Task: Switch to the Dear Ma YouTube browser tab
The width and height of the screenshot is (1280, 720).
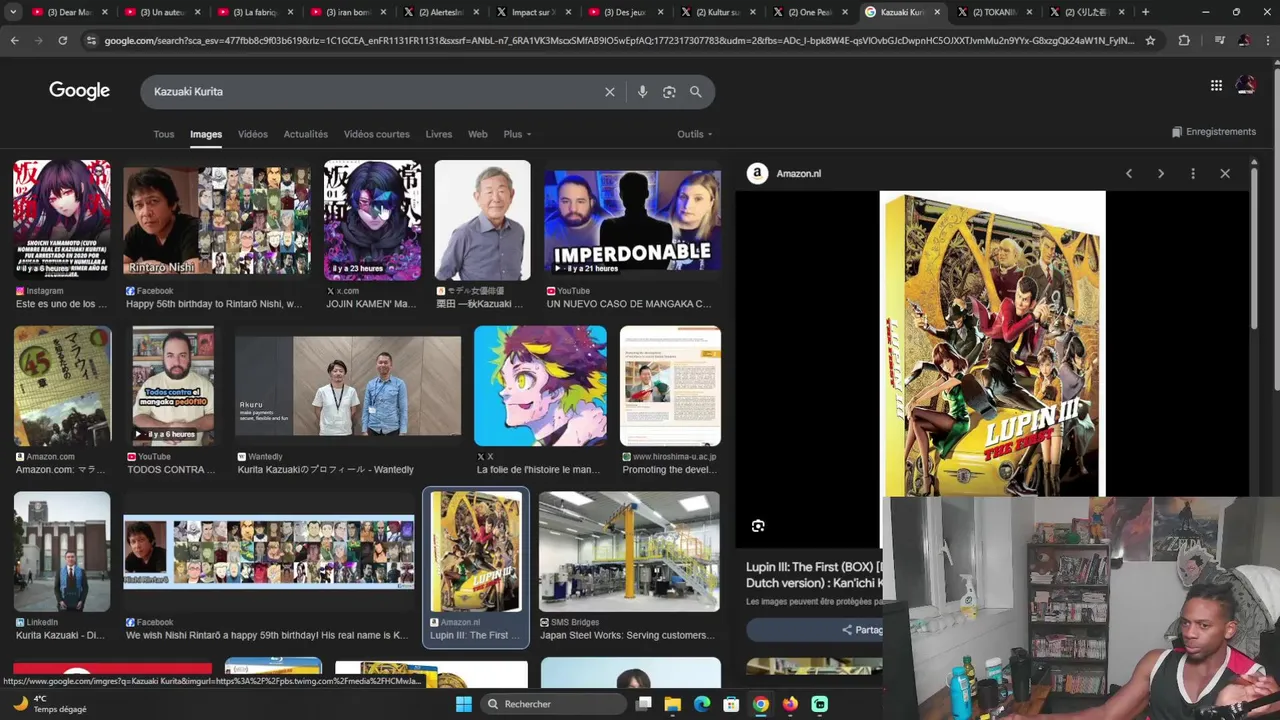Action: coord(69,12)
